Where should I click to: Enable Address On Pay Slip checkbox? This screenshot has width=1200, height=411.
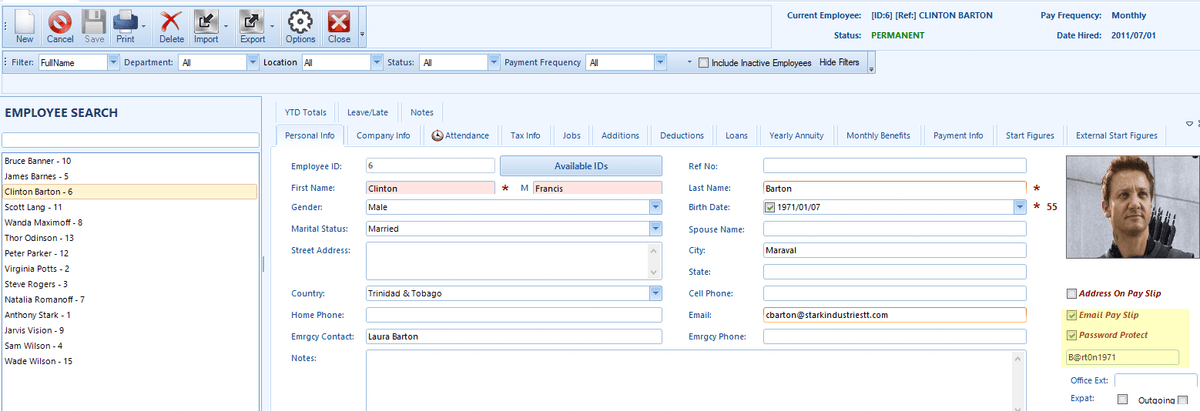coord(1072,294)
